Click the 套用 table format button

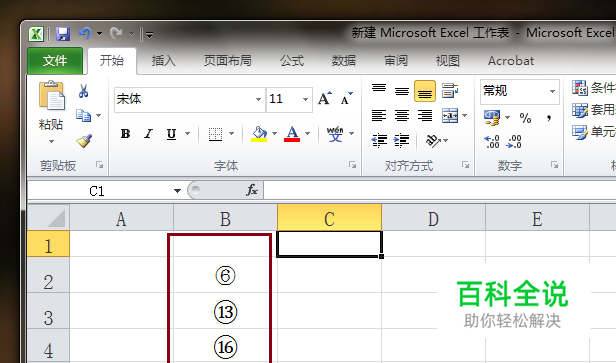tap(594, 110)
